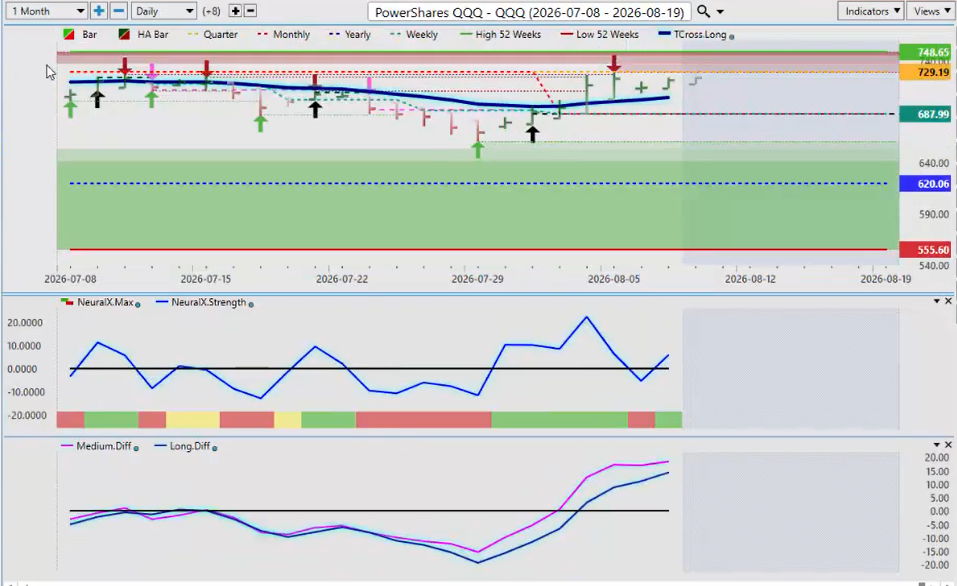Image resolution: width=957 pixels, height=586 pixels.
Task: Click the NeuralX.Strength settings dot
Action: [x=251, y=304]
